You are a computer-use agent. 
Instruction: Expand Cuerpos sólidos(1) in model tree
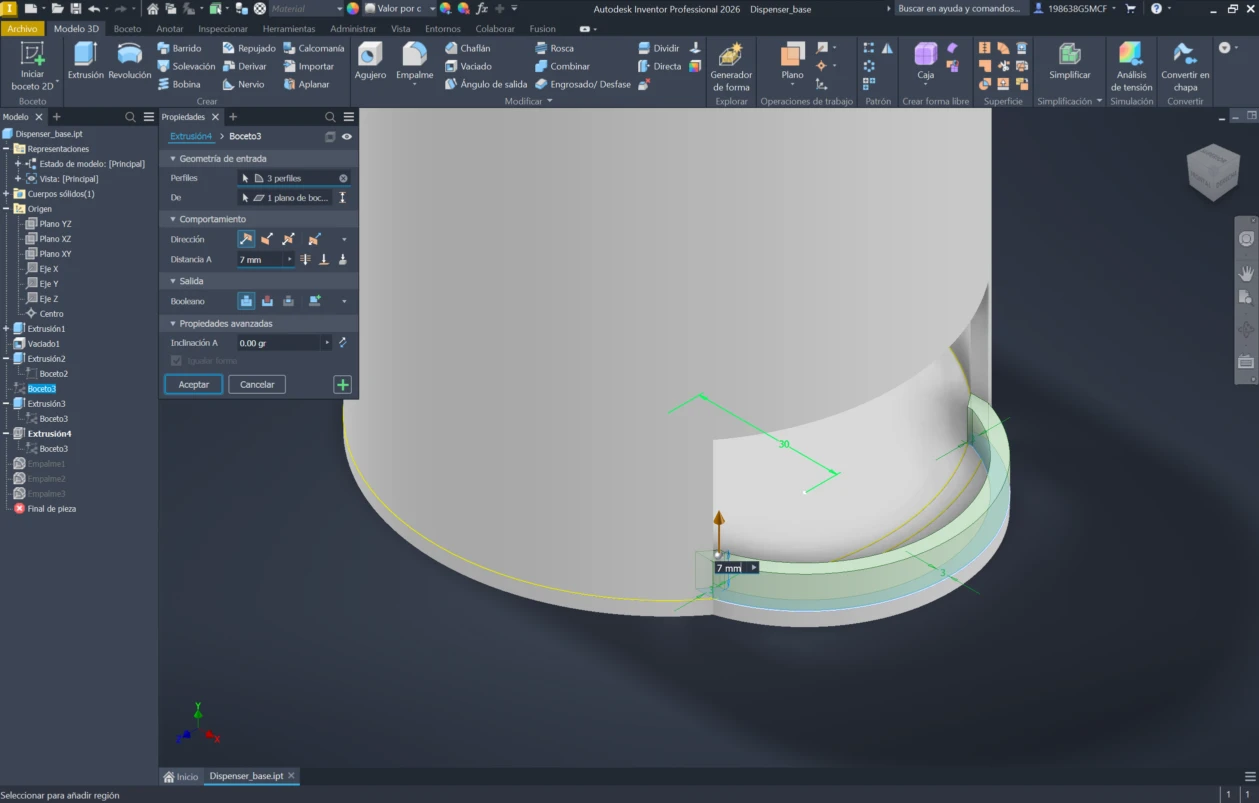6,194
